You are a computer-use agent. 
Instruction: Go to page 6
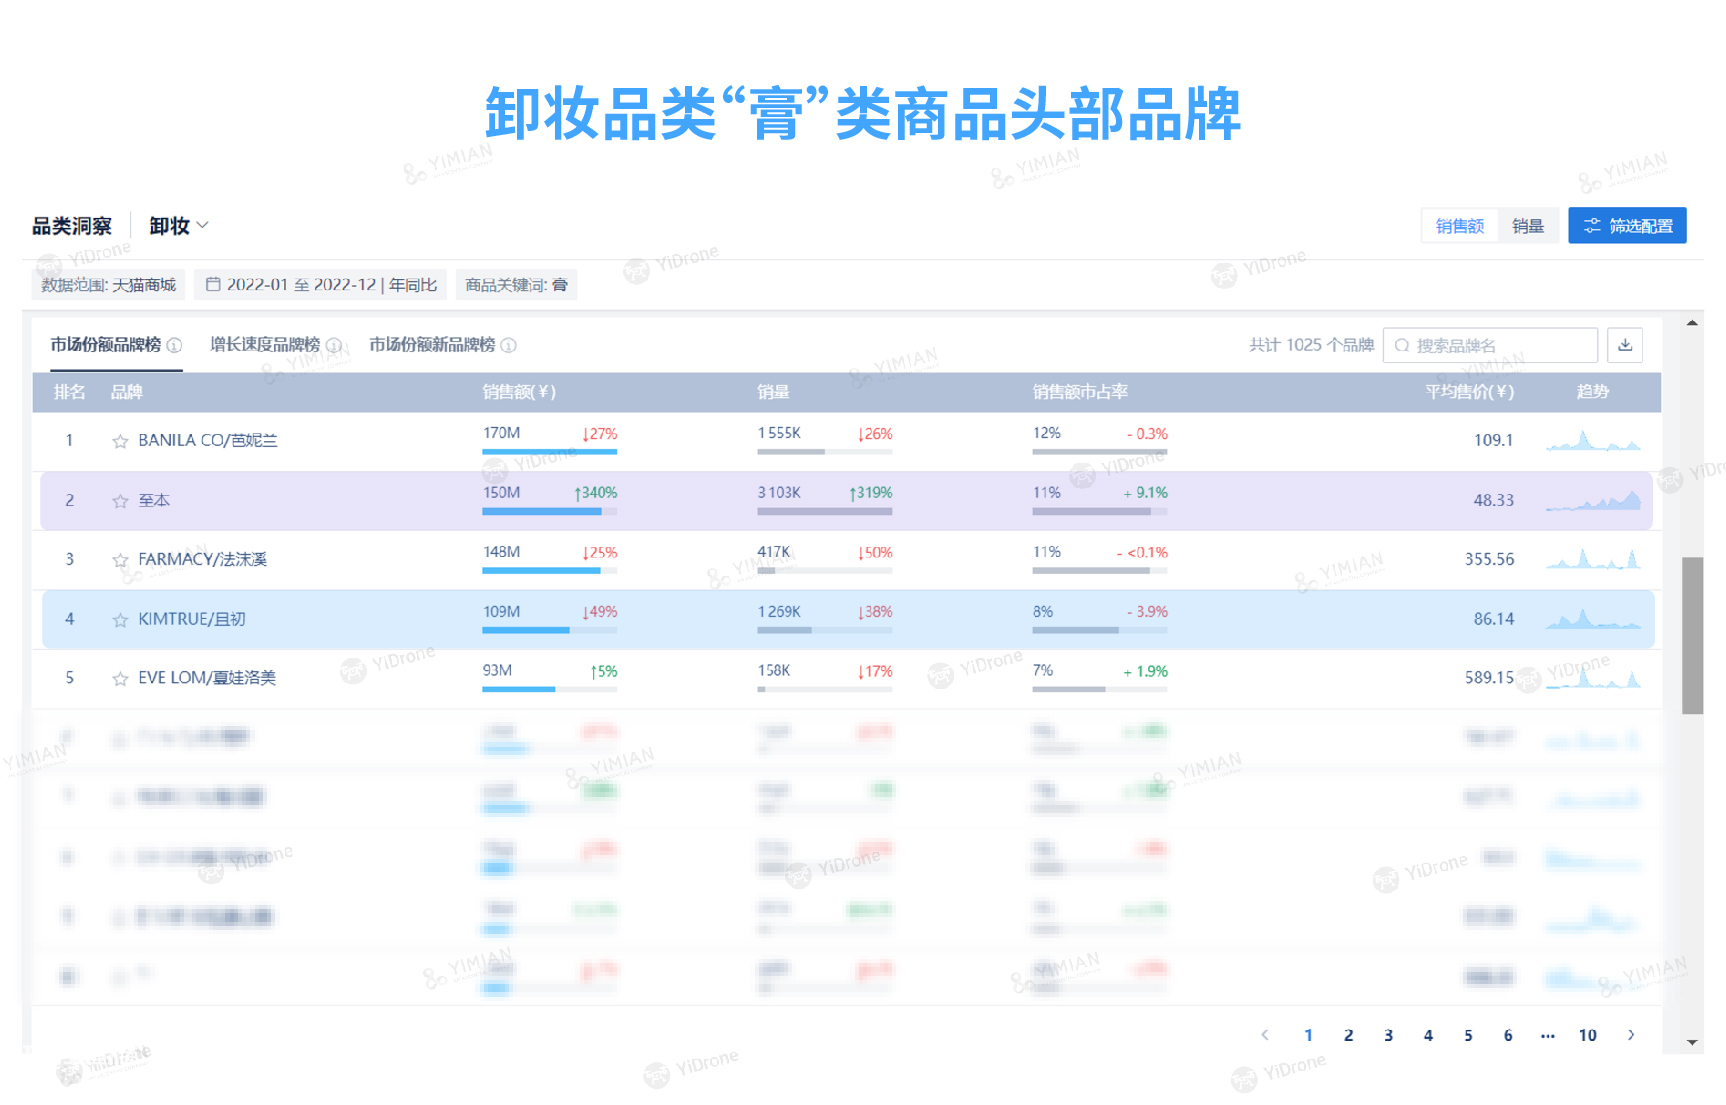pos(1508,1035)
